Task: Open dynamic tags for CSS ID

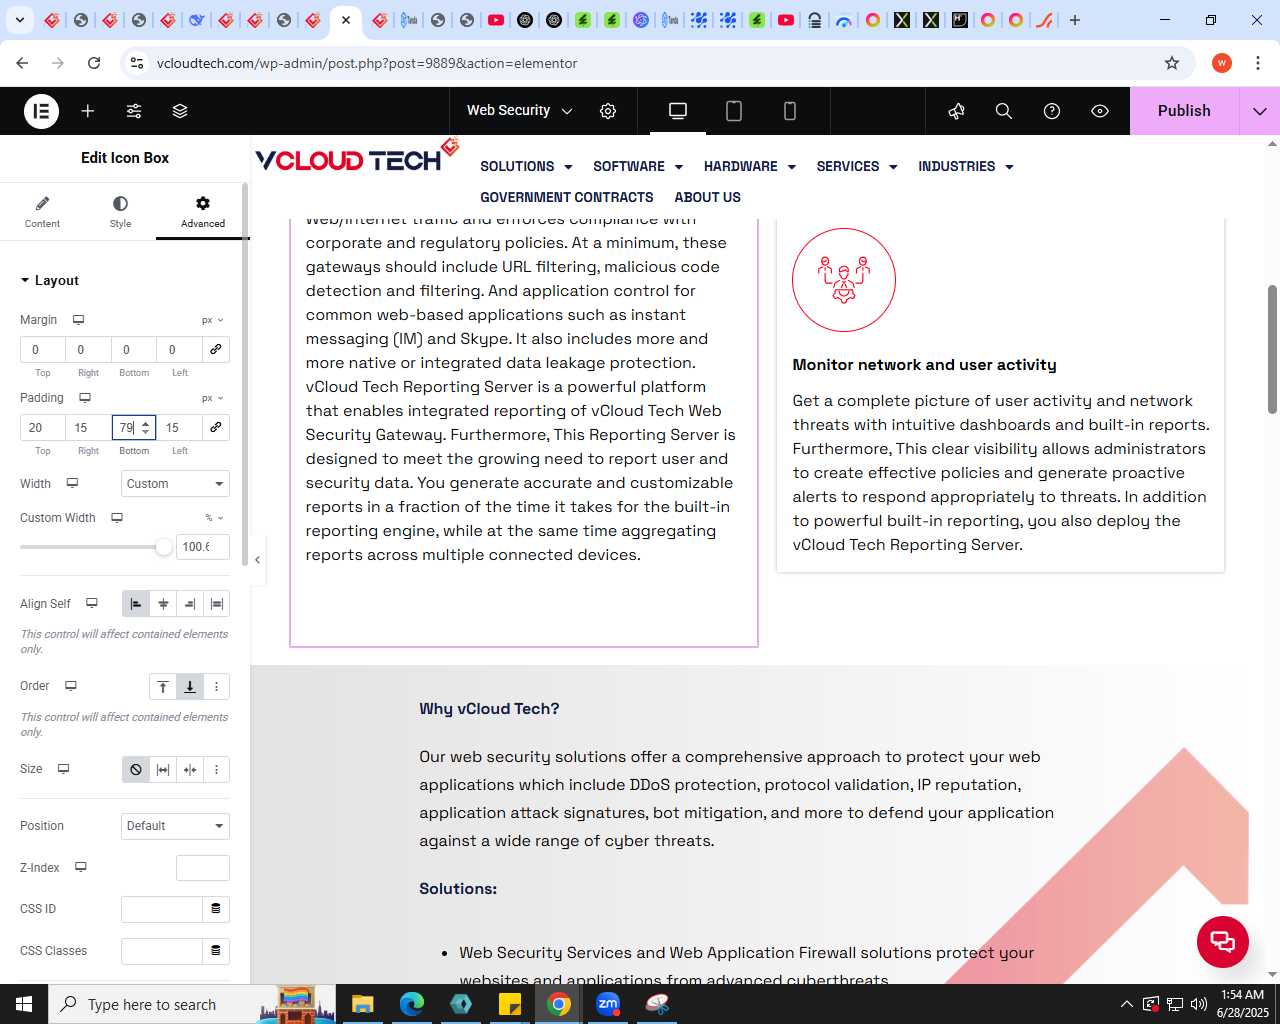Action: point(216,909)
